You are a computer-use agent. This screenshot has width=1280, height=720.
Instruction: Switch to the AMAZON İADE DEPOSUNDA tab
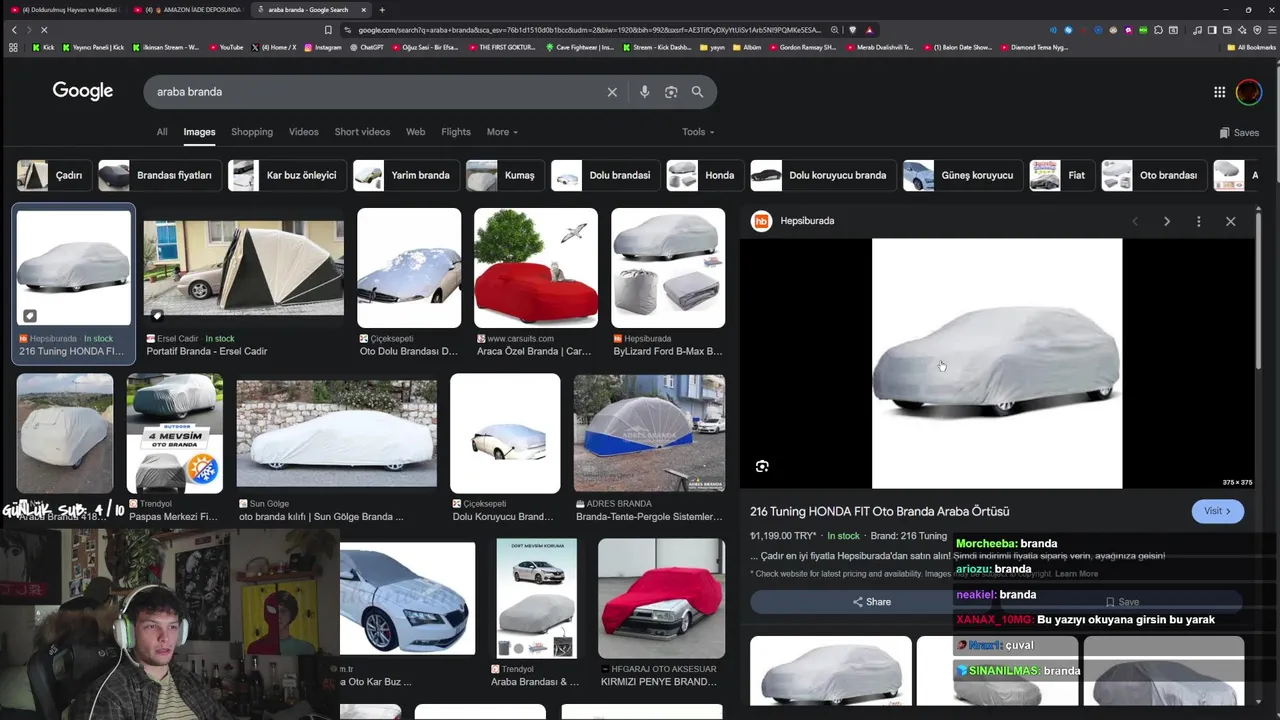192,10
